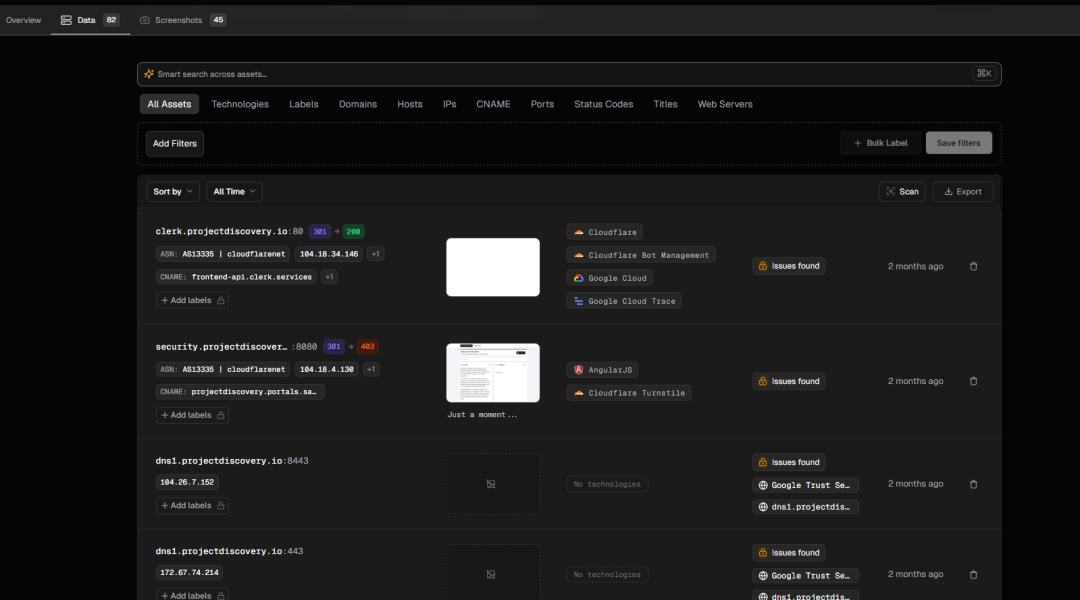Select the Ports filter tab
The height and width of the screenshot is (600, 1080).
pos(542,104)
